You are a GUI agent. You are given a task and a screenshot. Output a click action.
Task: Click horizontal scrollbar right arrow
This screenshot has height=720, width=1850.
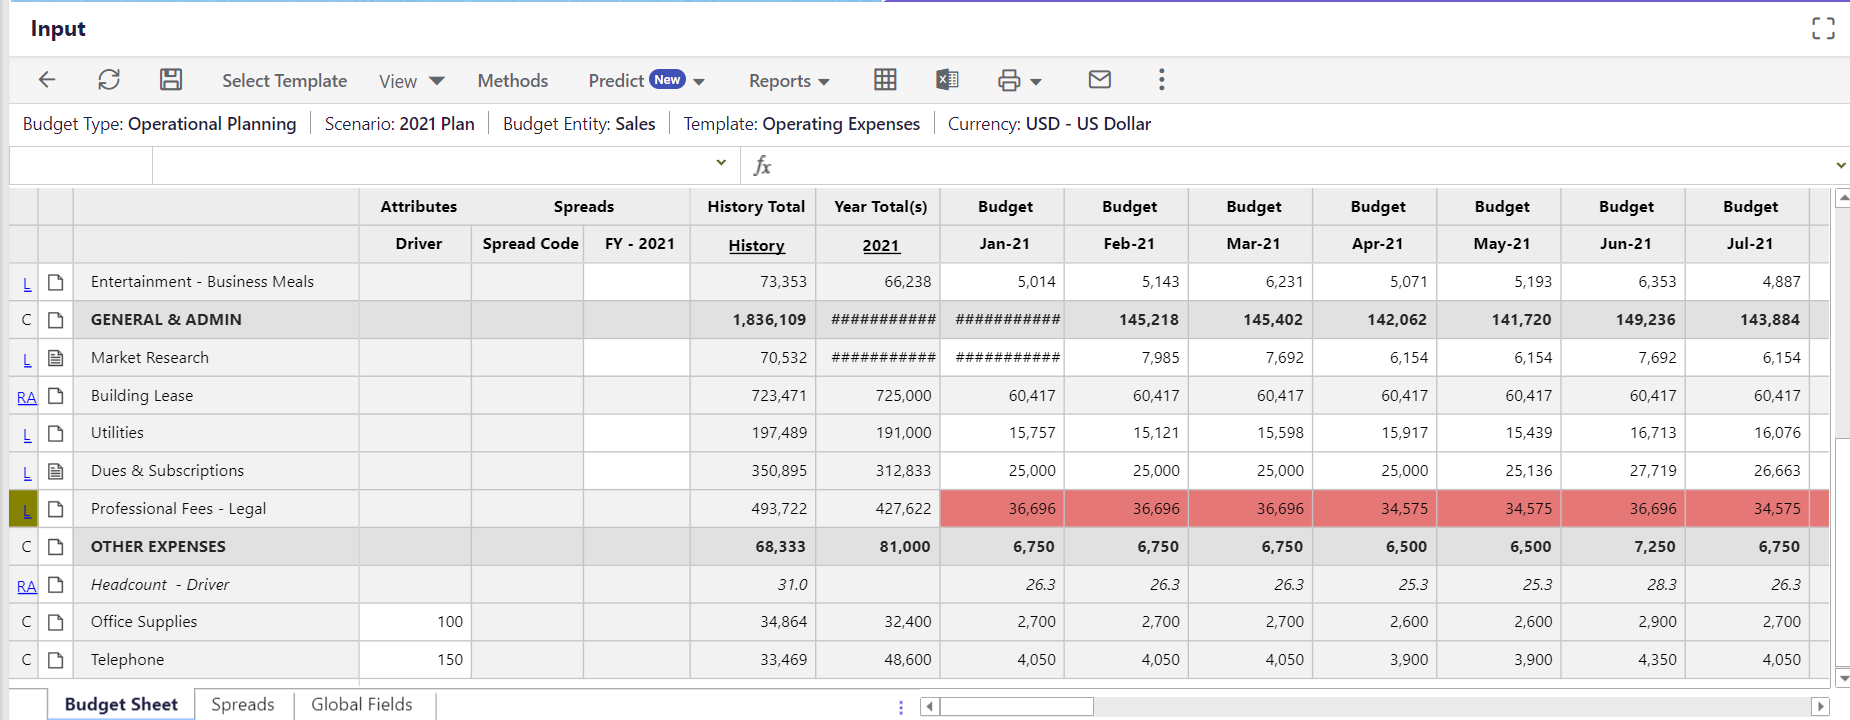click(x=1820, y=707)
